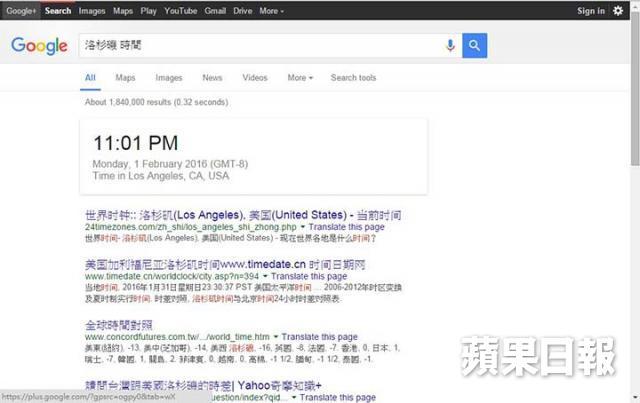Viewport: 640px width, 403px height.
Task: Click Translate this page for timedate.cn result
Action: point(309,276)
